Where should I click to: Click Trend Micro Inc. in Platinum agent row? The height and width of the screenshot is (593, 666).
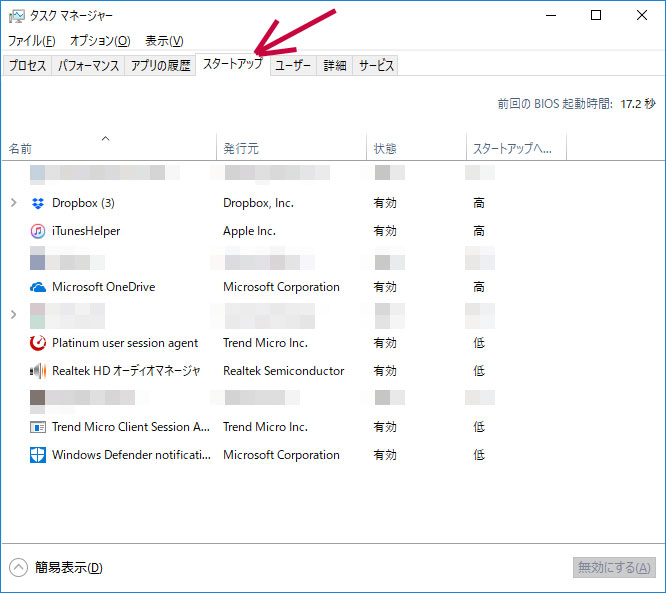pos(265,343)
